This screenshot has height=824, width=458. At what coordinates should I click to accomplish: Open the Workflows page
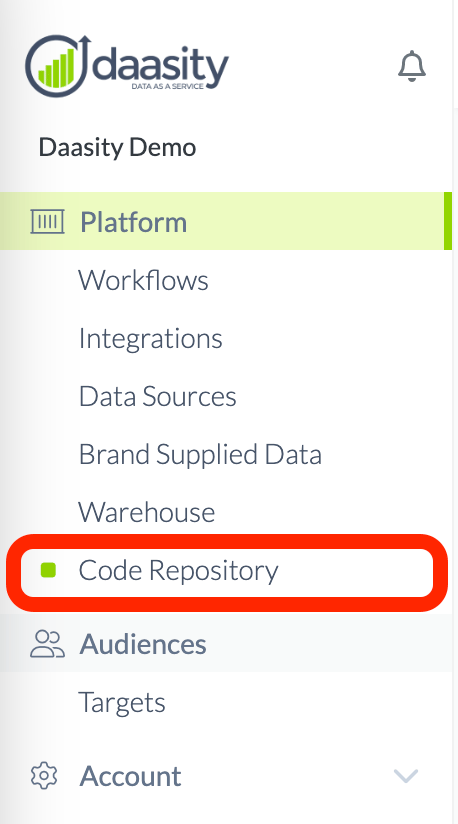[x=143, y=280]
